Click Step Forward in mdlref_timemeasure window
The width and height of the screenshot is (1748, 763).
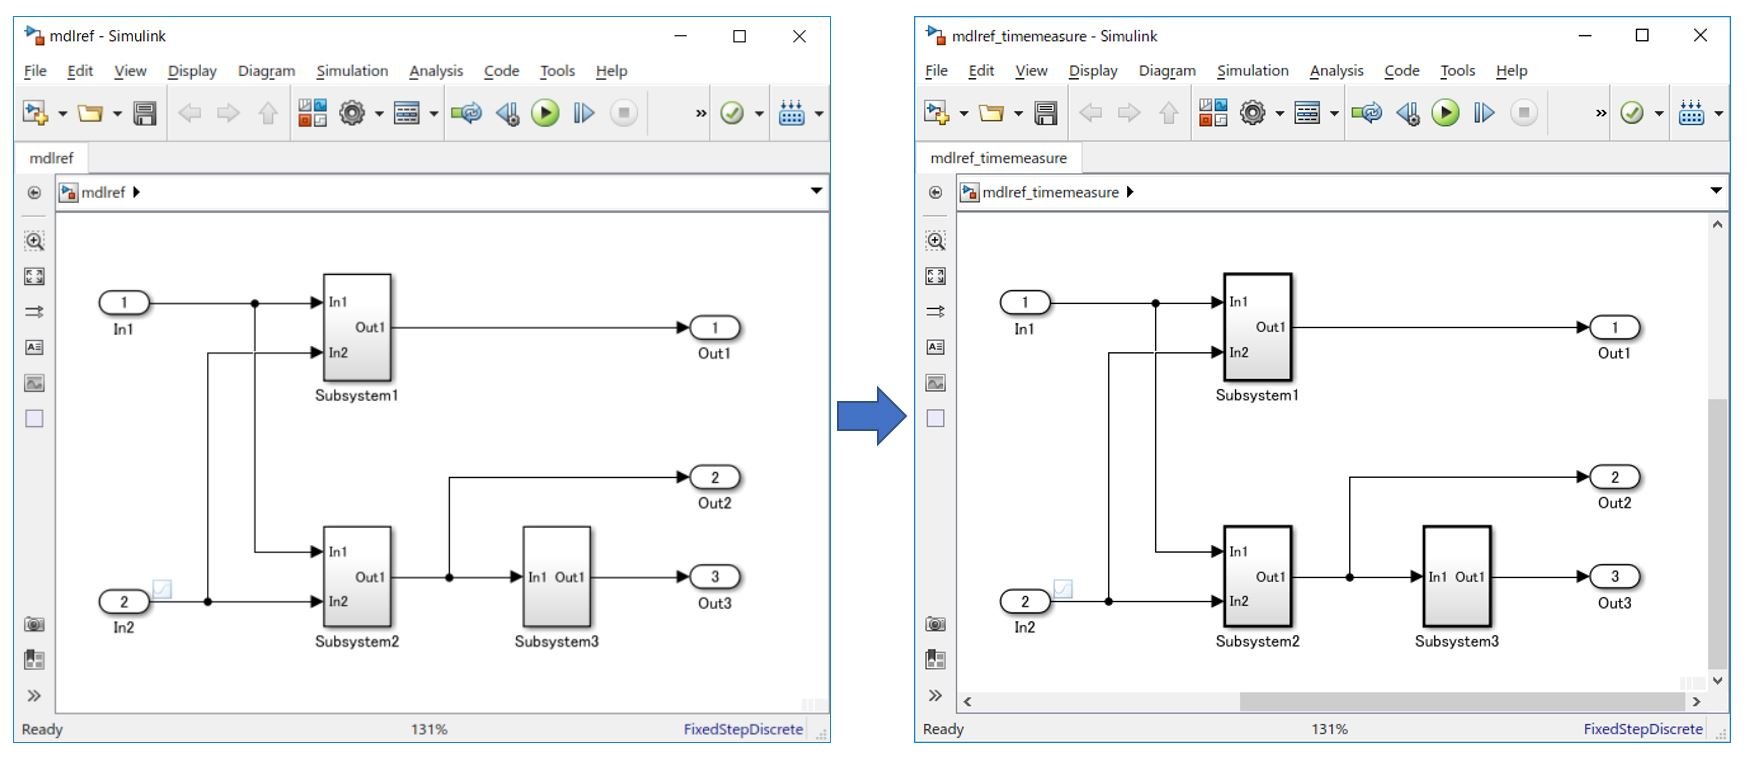pyautogui.click(x=1484, y=113)
